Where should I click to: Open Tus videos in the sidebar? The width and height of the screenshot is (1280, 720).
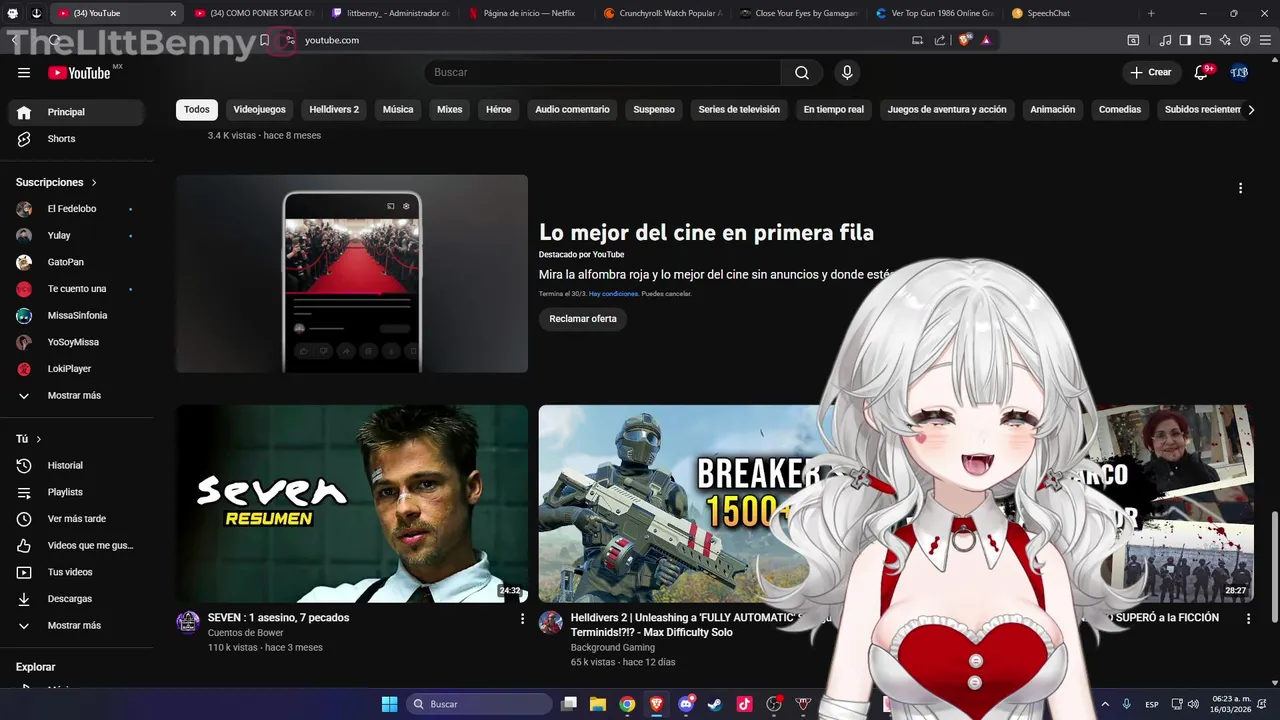(76, 572)
